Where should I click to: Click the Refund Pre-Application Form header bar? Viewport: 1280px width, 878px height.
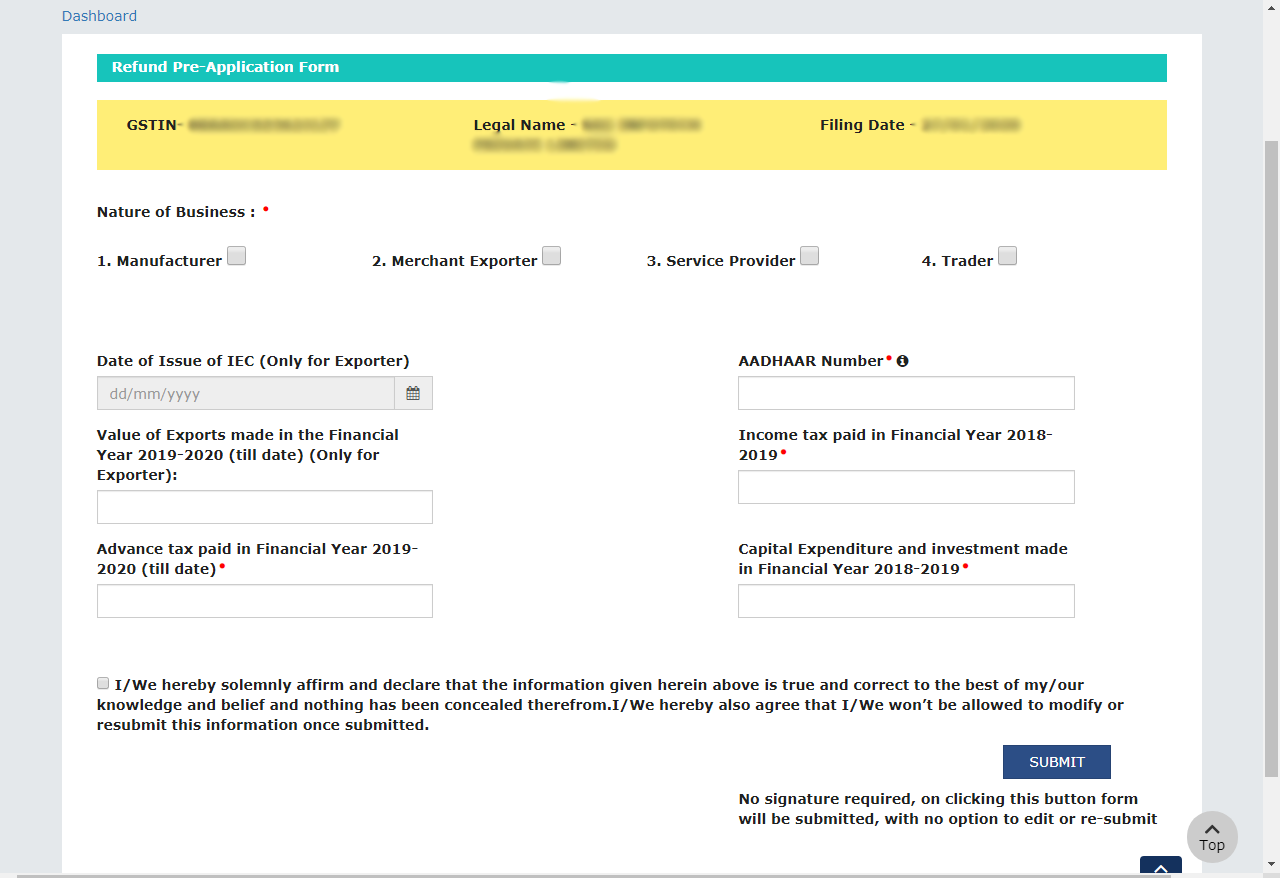(631, 68)
